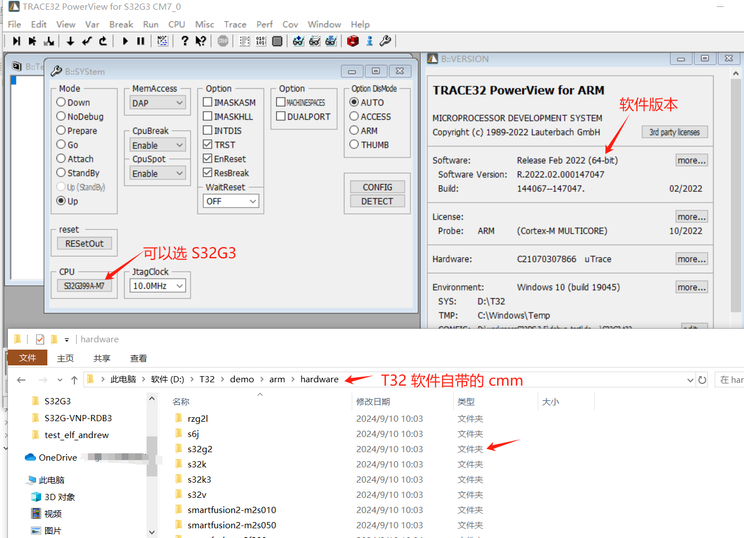Open the Explorer recent locations chevron
The height and width of the screenshot is (538, 744).
[60, 380]
